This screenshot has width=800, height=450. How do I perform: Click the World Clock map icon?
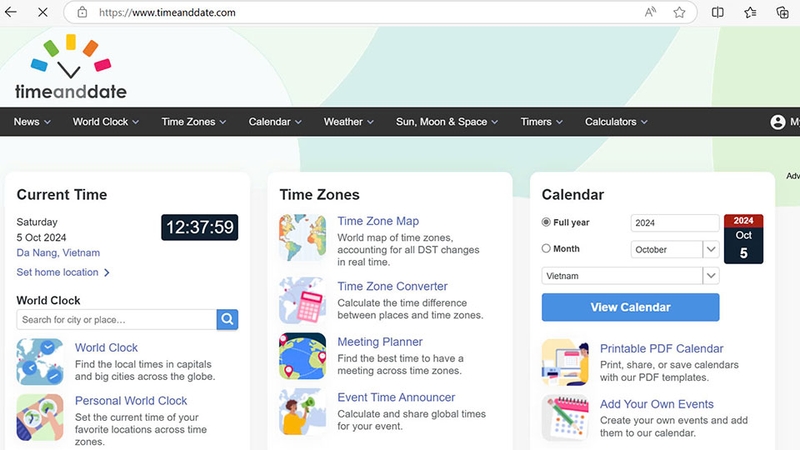tap(40, 362)
